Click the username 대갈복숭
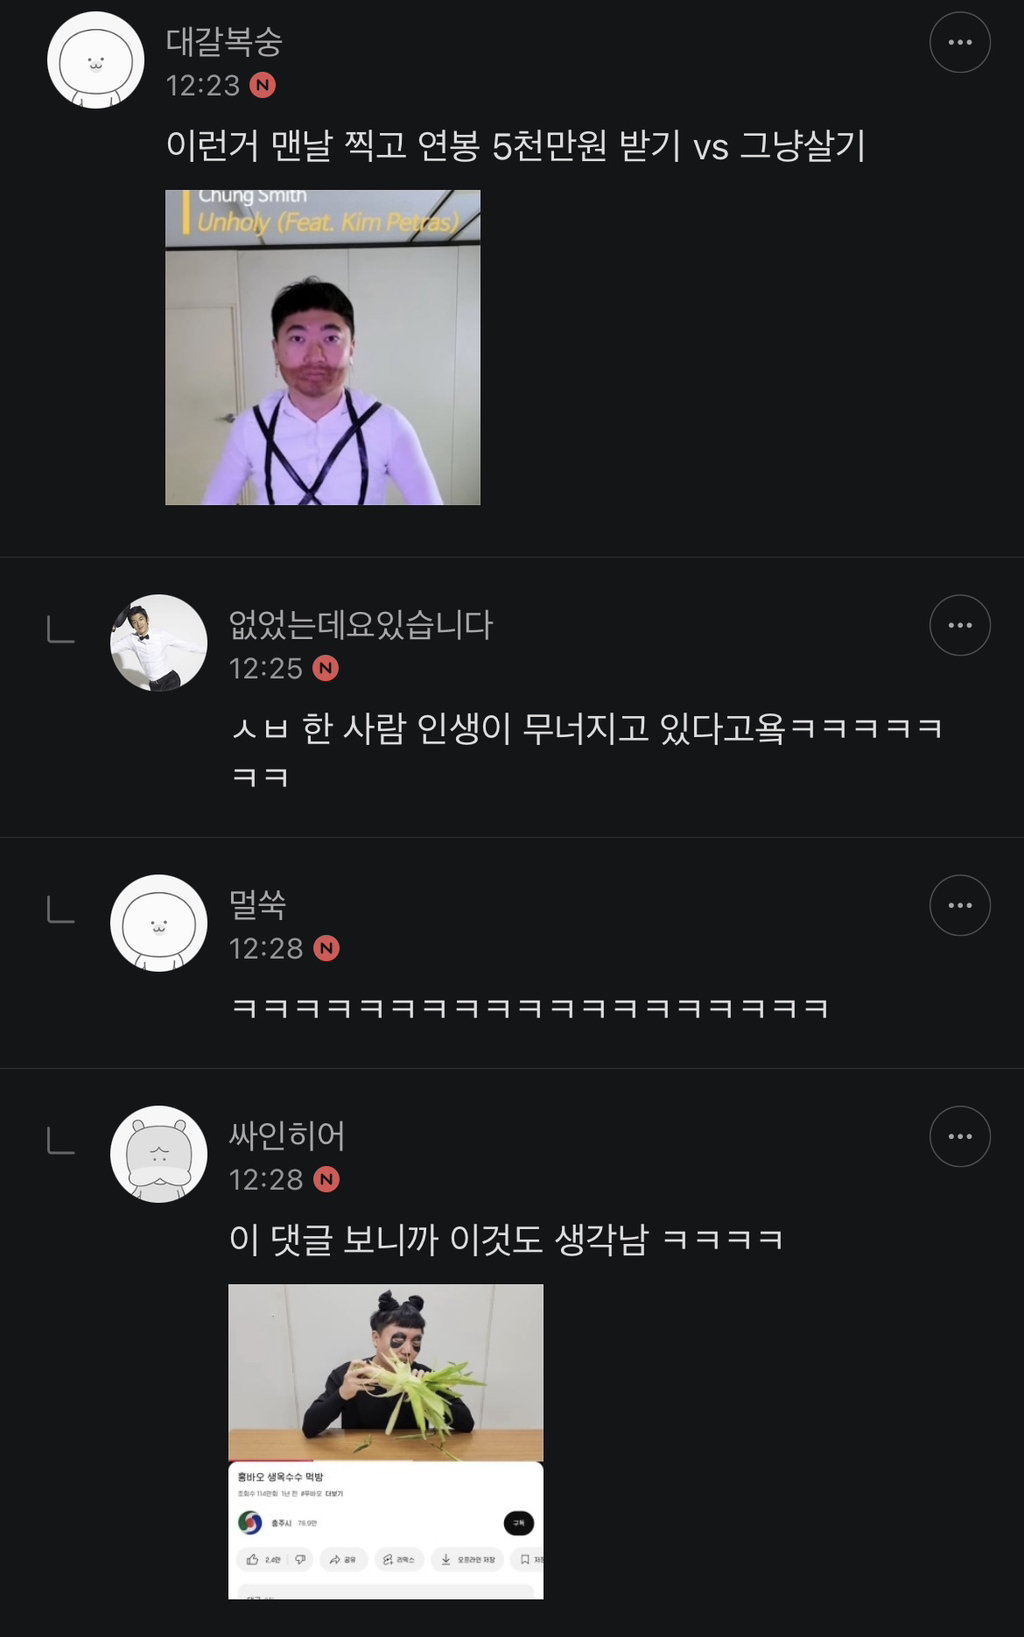 [x=224, y=42]
